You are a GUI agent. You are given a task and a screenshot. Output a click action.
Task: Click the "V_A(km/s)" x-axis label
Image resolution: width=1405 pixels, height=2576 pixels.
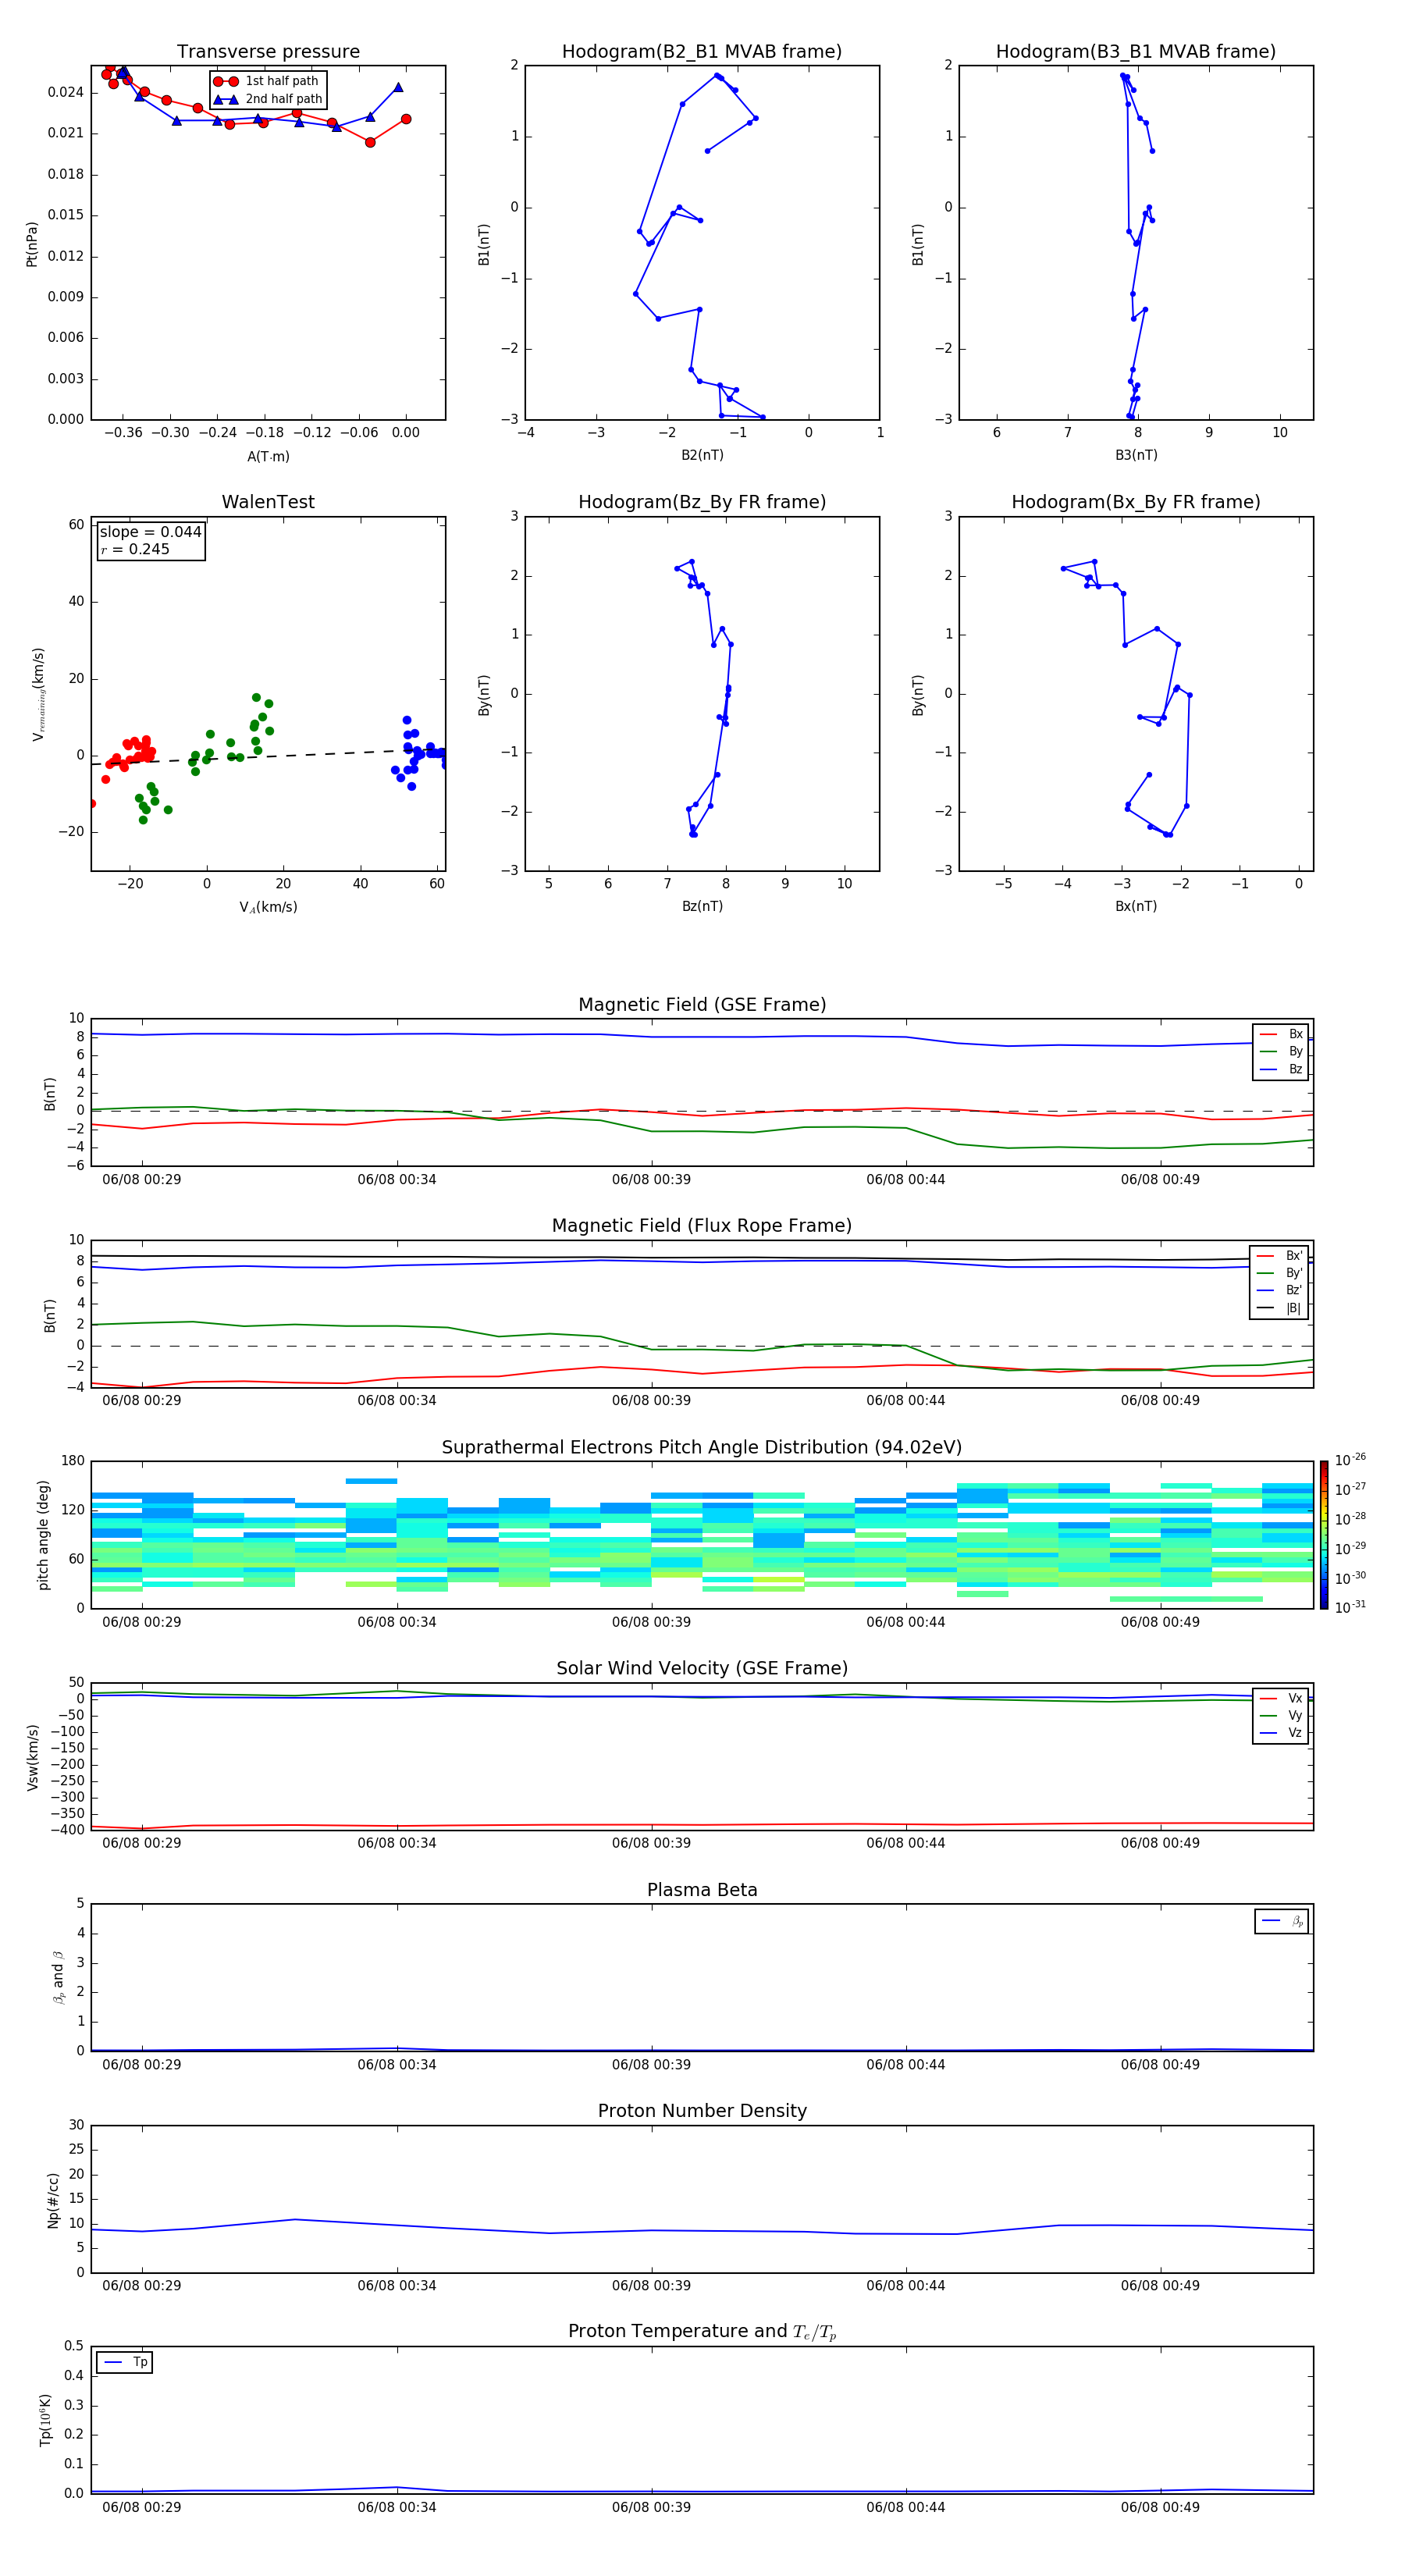click(x=268, y=907)
